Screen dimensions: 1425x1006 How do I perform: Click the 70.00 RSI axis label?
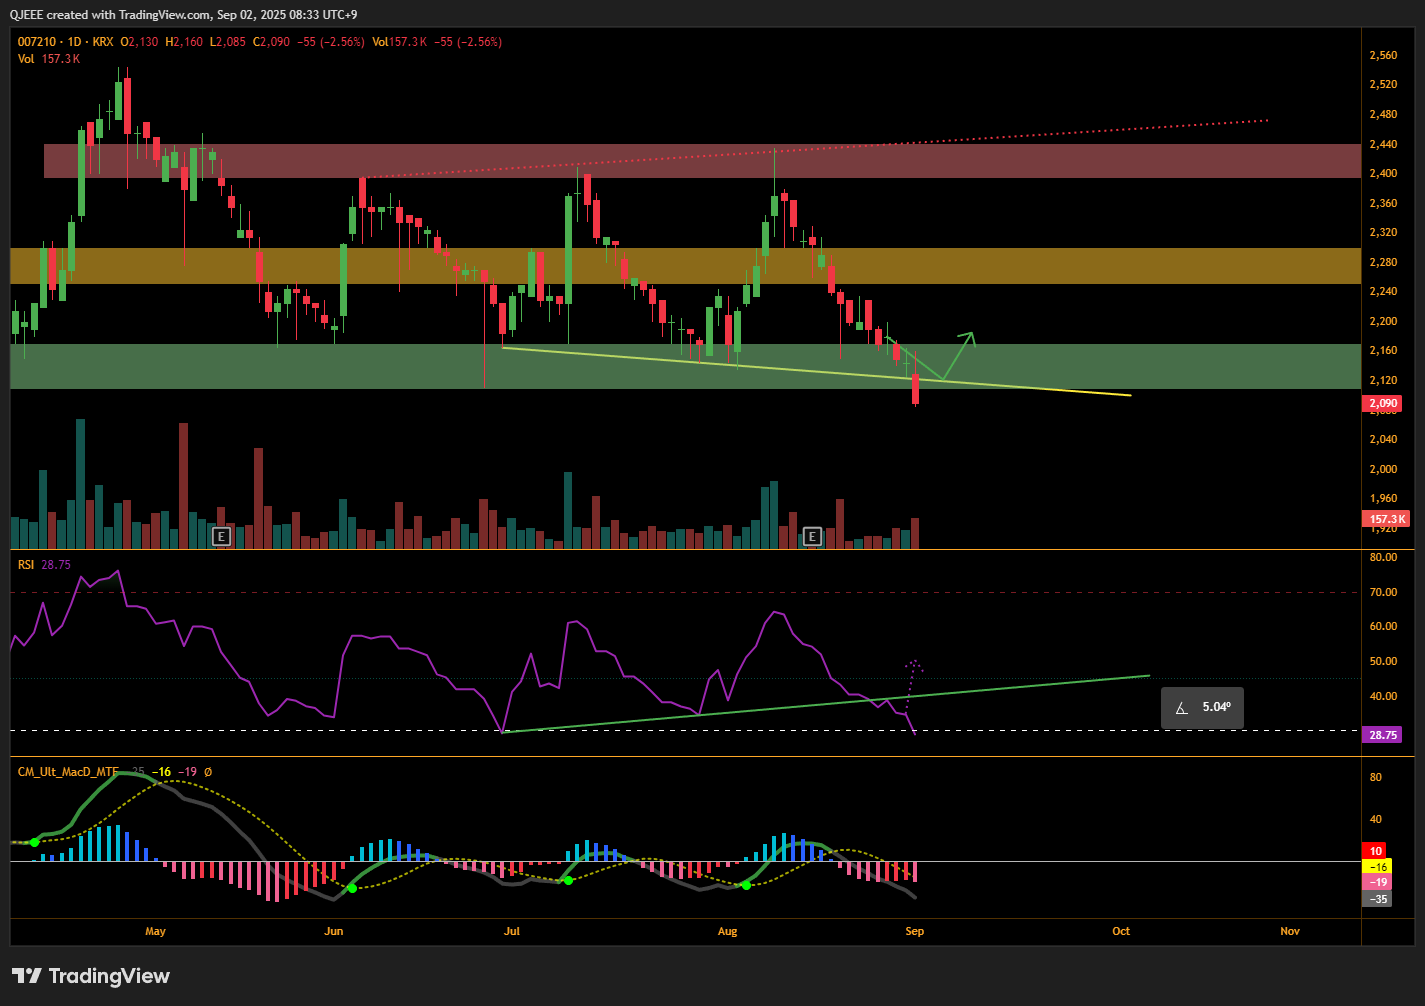(1383, 592)
